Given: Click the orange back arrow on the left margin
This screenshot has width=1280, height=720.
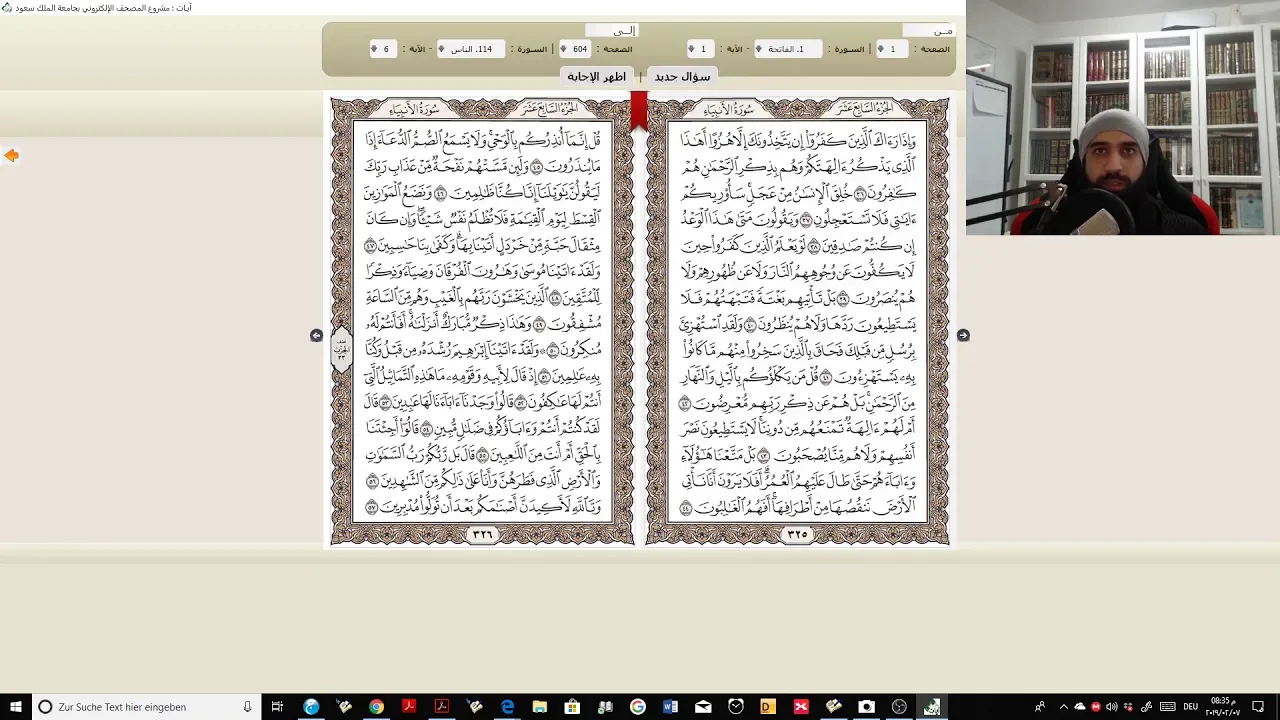Looking at the screenshot, I should pos(11,155).
